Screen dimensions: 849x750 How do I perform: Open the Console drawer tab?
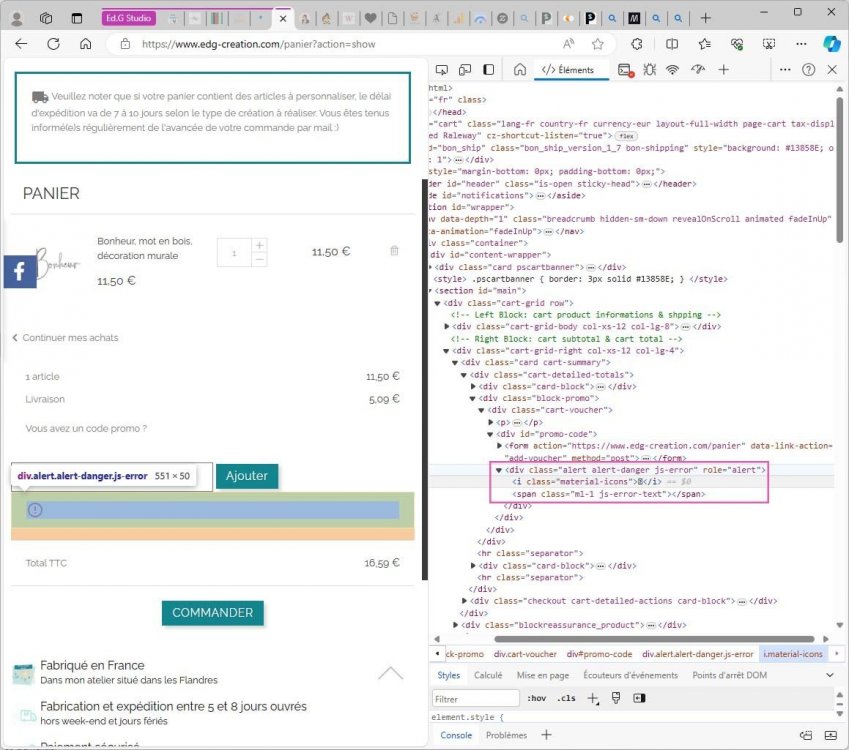point(456,735)
